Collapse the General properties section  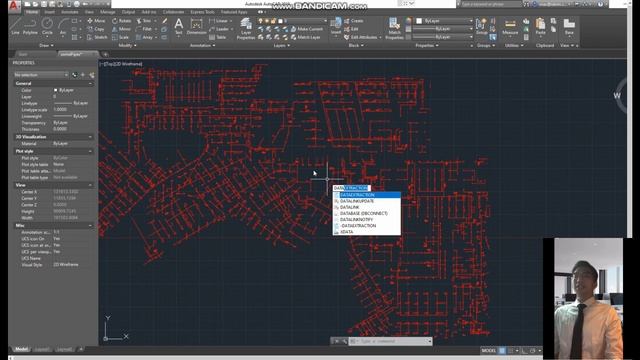pyautogui.click(x=90, y=83)
